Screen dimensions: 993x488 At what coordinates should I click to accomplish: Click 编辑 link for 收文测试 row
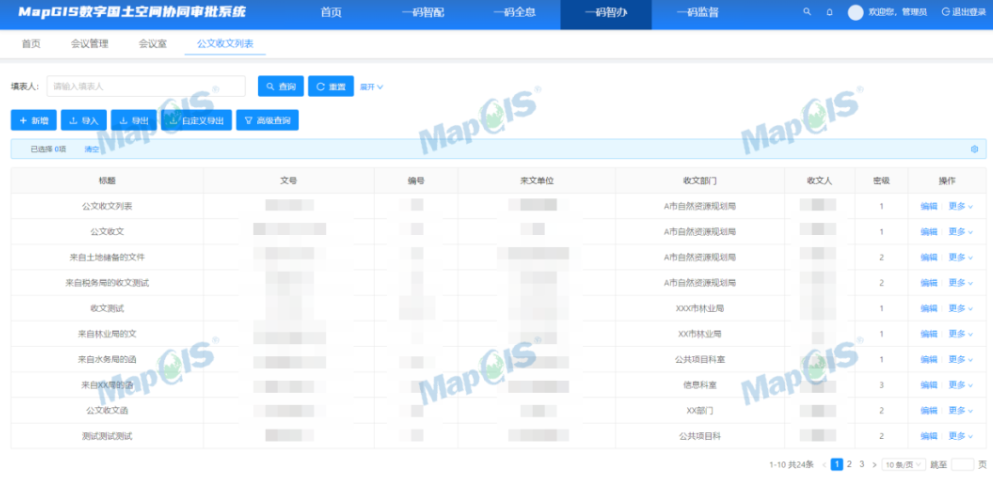(929, 309)
